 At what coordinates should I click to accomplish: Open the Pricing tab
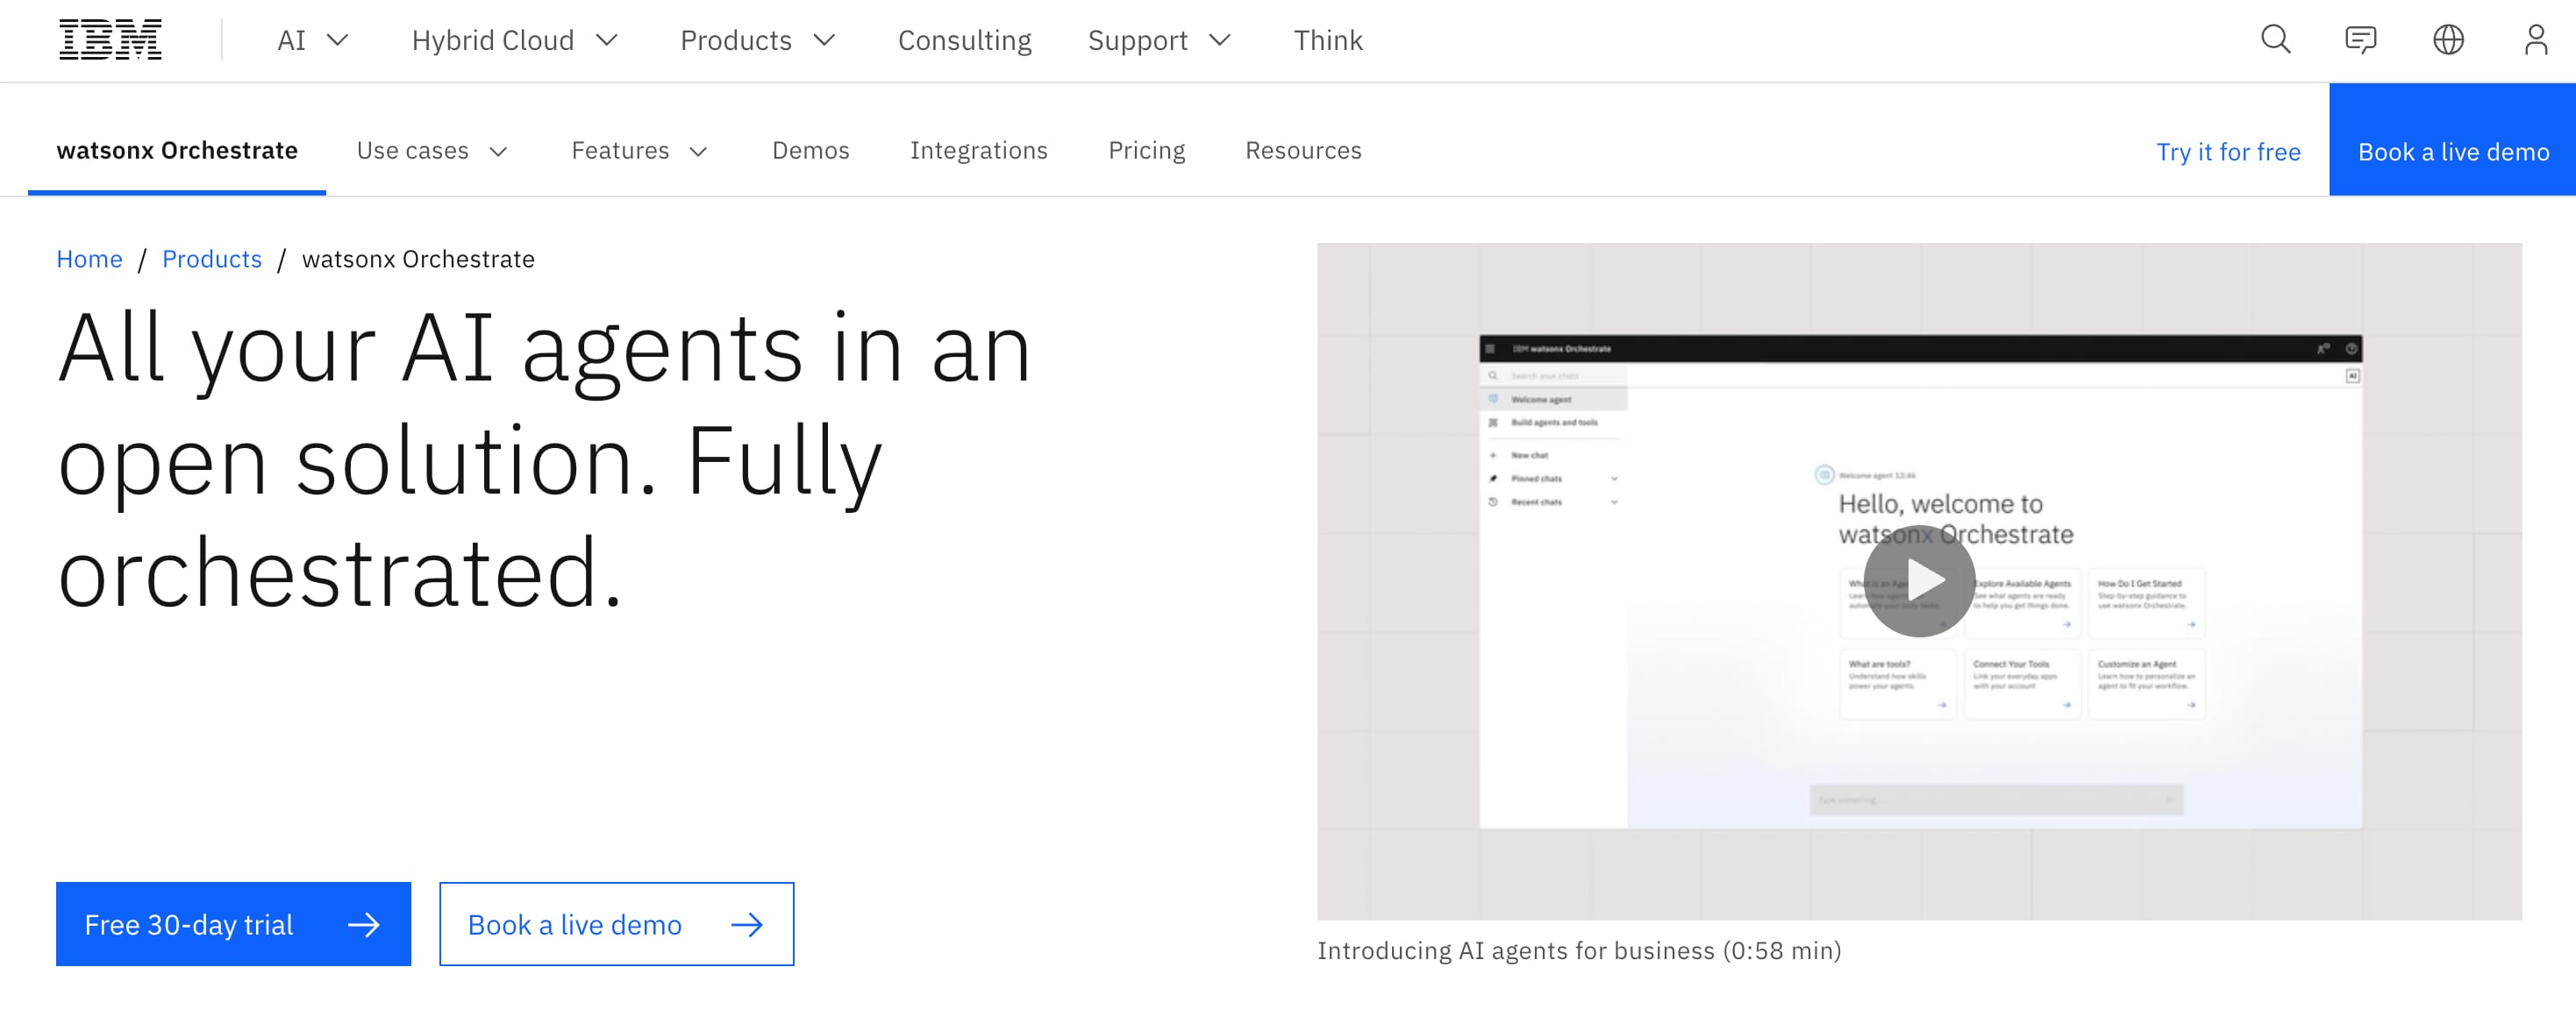[x=1146, y=150]
